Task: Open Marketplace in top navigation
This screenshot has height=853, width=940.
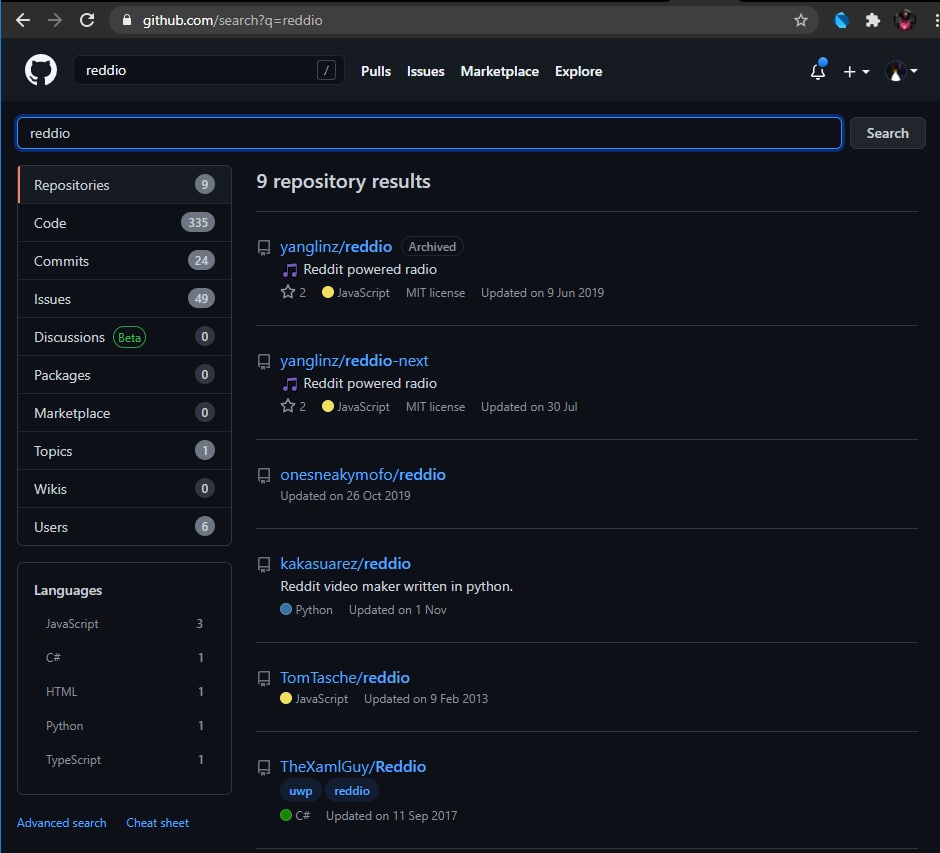Action: coord(499,71)
